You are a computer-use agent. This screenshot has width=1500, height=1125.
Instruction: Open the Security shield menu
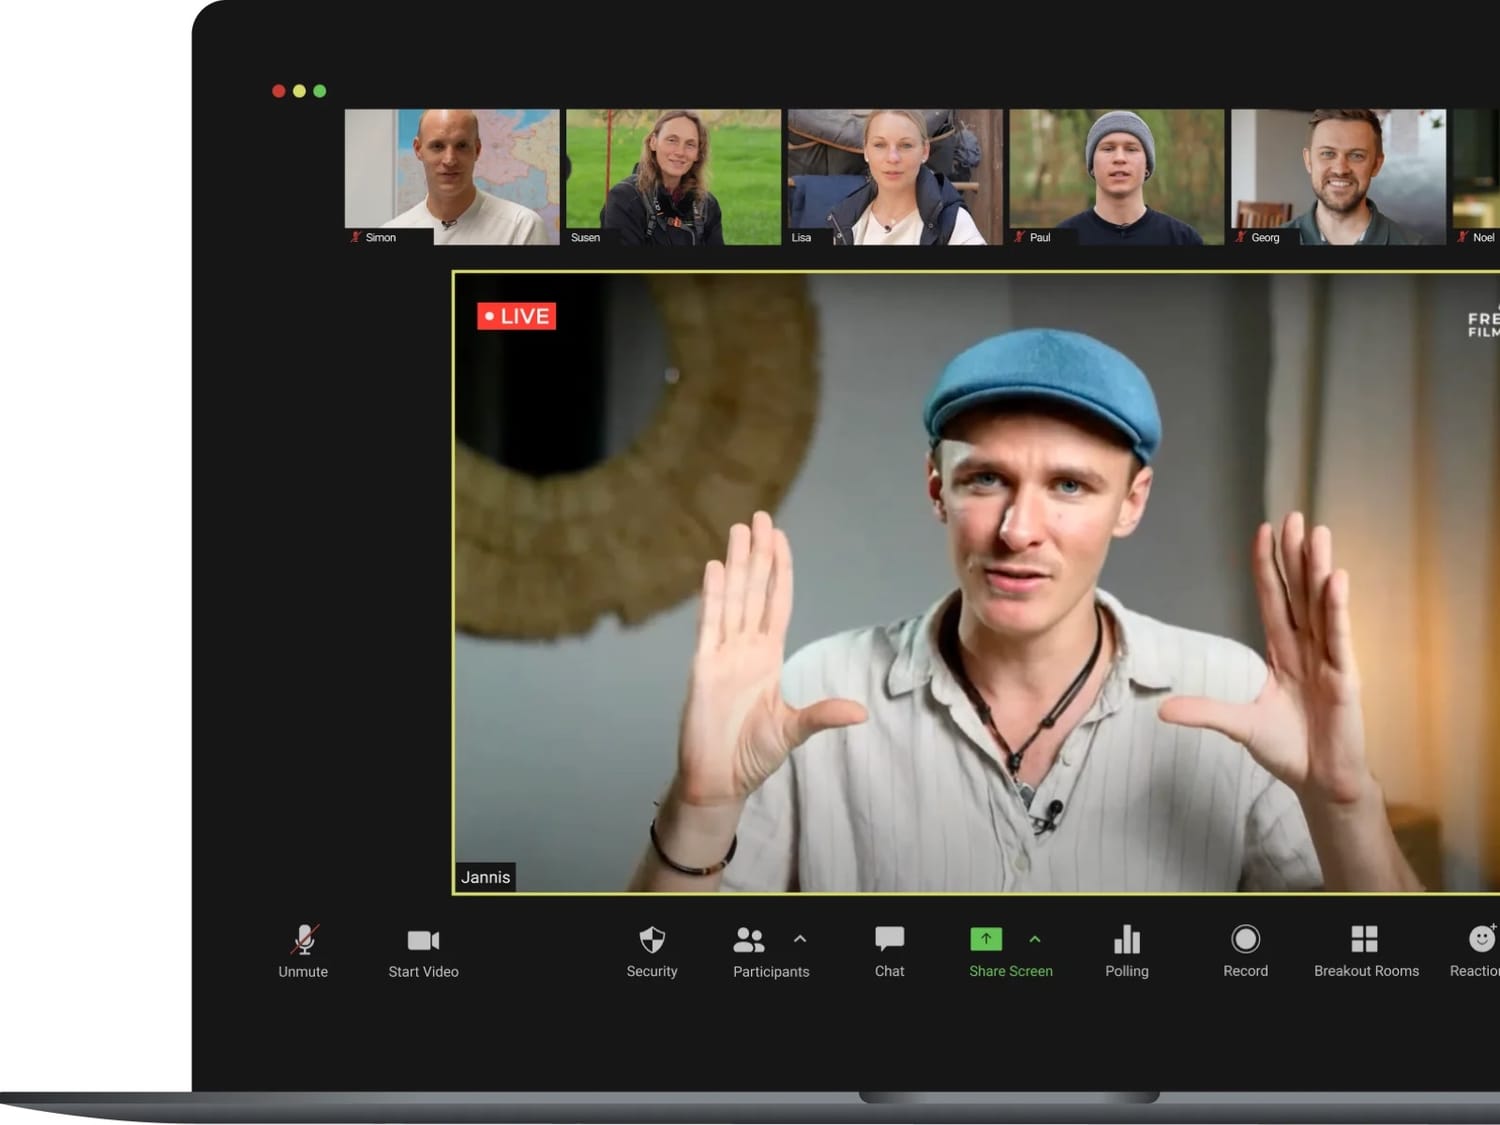click(x=652, y=940)
